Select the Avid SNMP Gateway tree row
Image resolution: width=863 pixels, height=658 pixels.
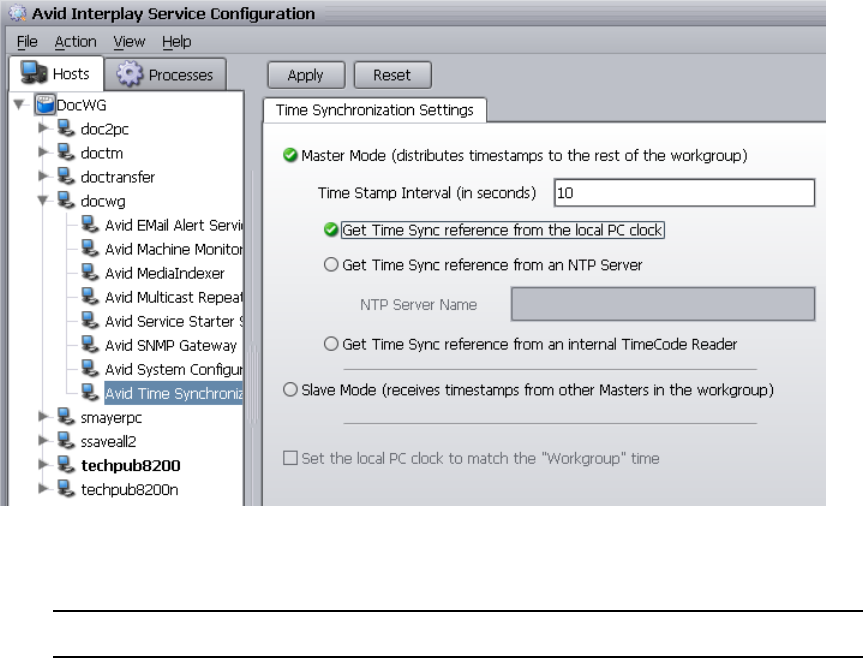pyautogui.click(x=171, y=346)
